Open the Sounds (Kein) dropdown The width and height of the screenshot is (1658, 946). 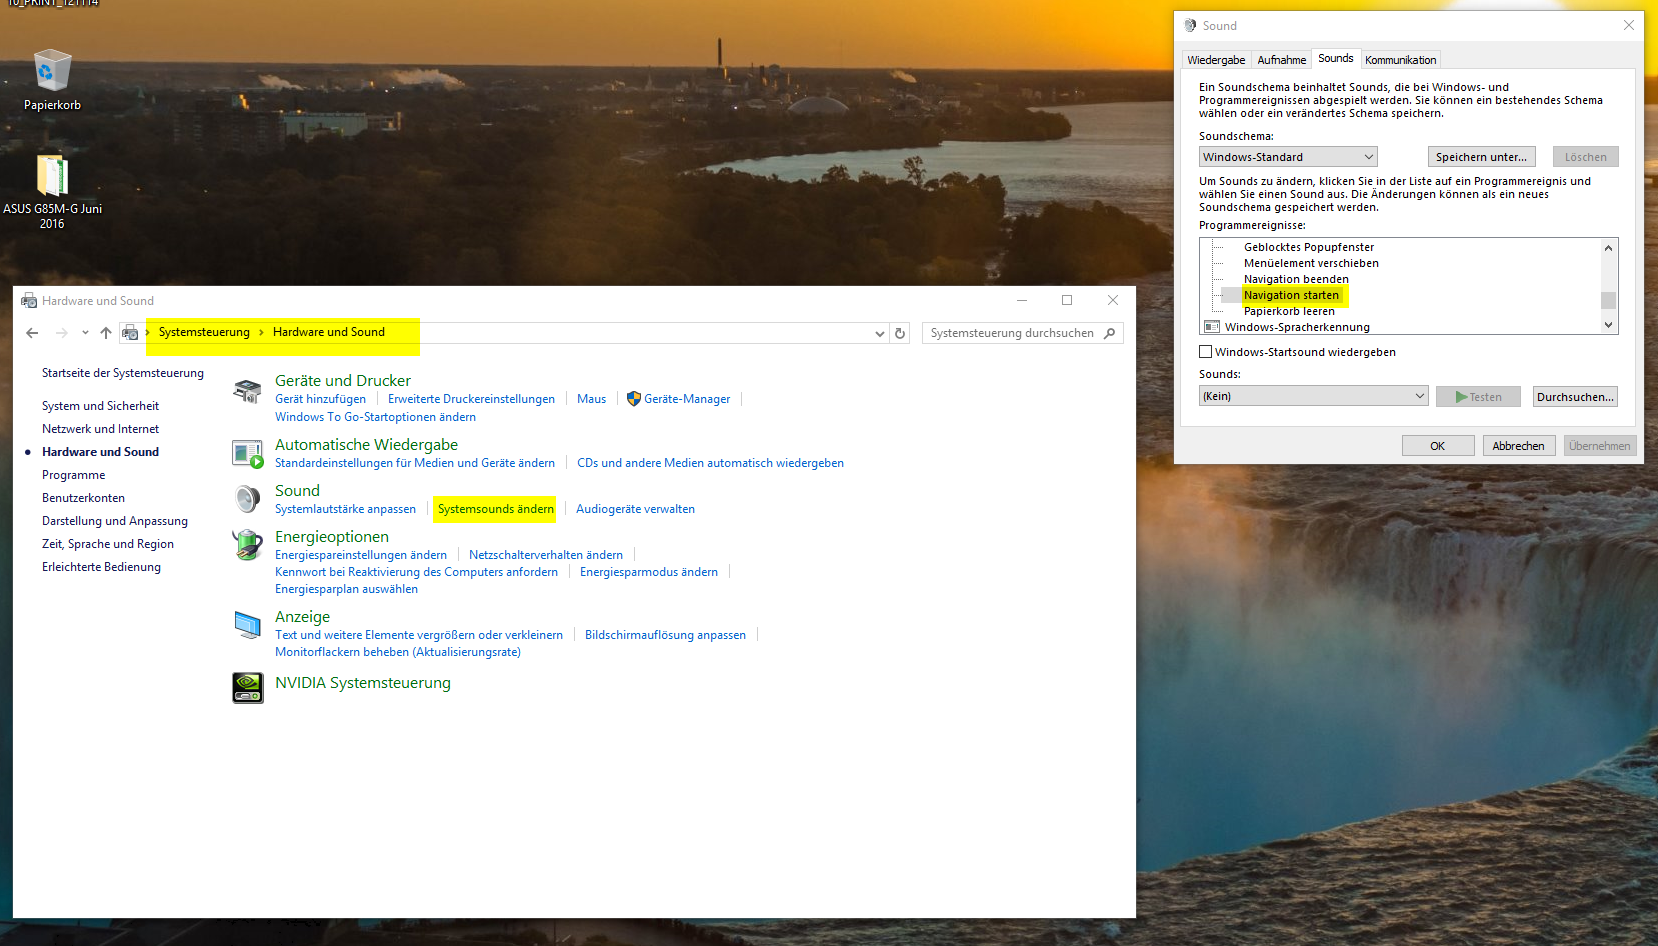1313,396
